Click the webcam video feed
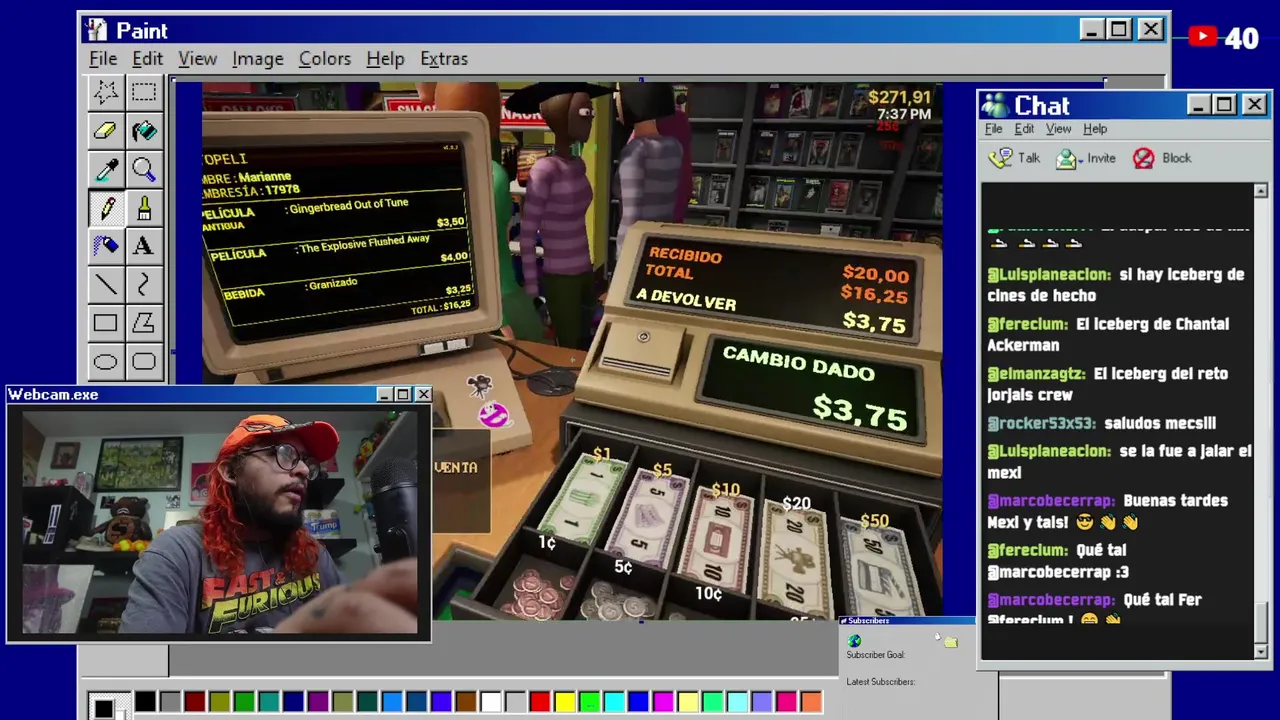This screenshot has height=720, width=1280. tap(219, 521)
